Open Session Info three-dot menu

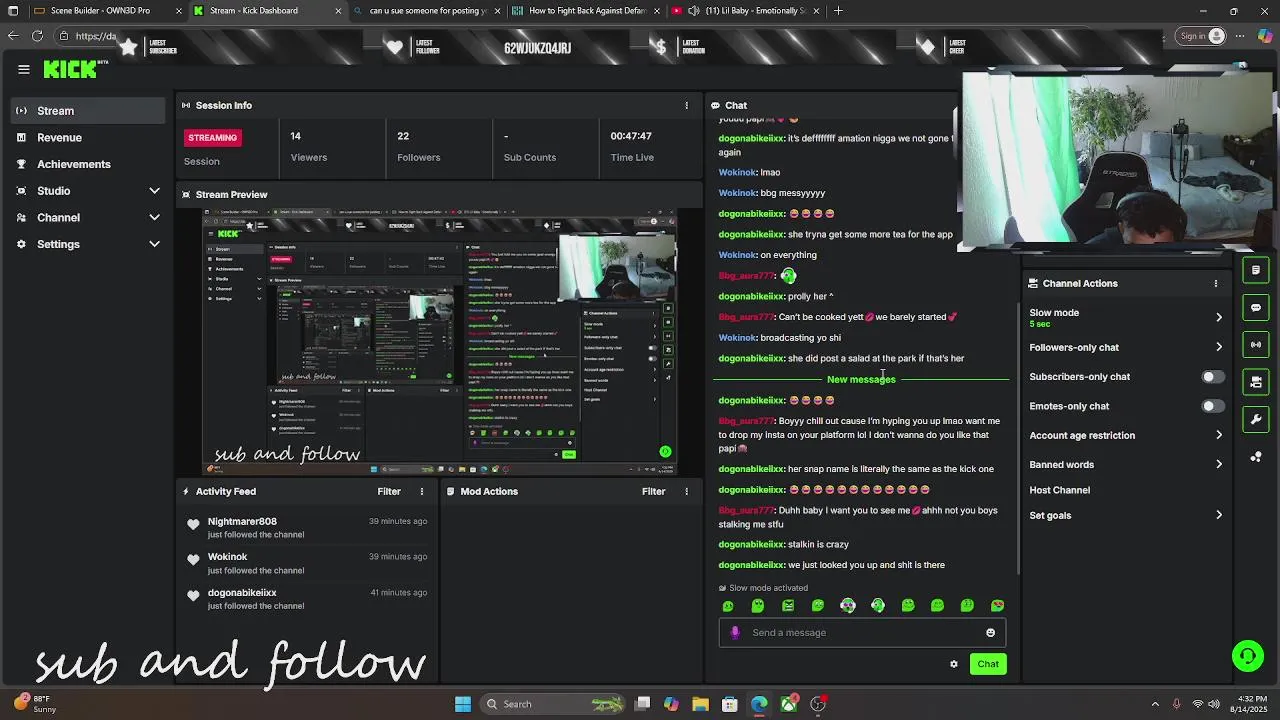[686, 105]
